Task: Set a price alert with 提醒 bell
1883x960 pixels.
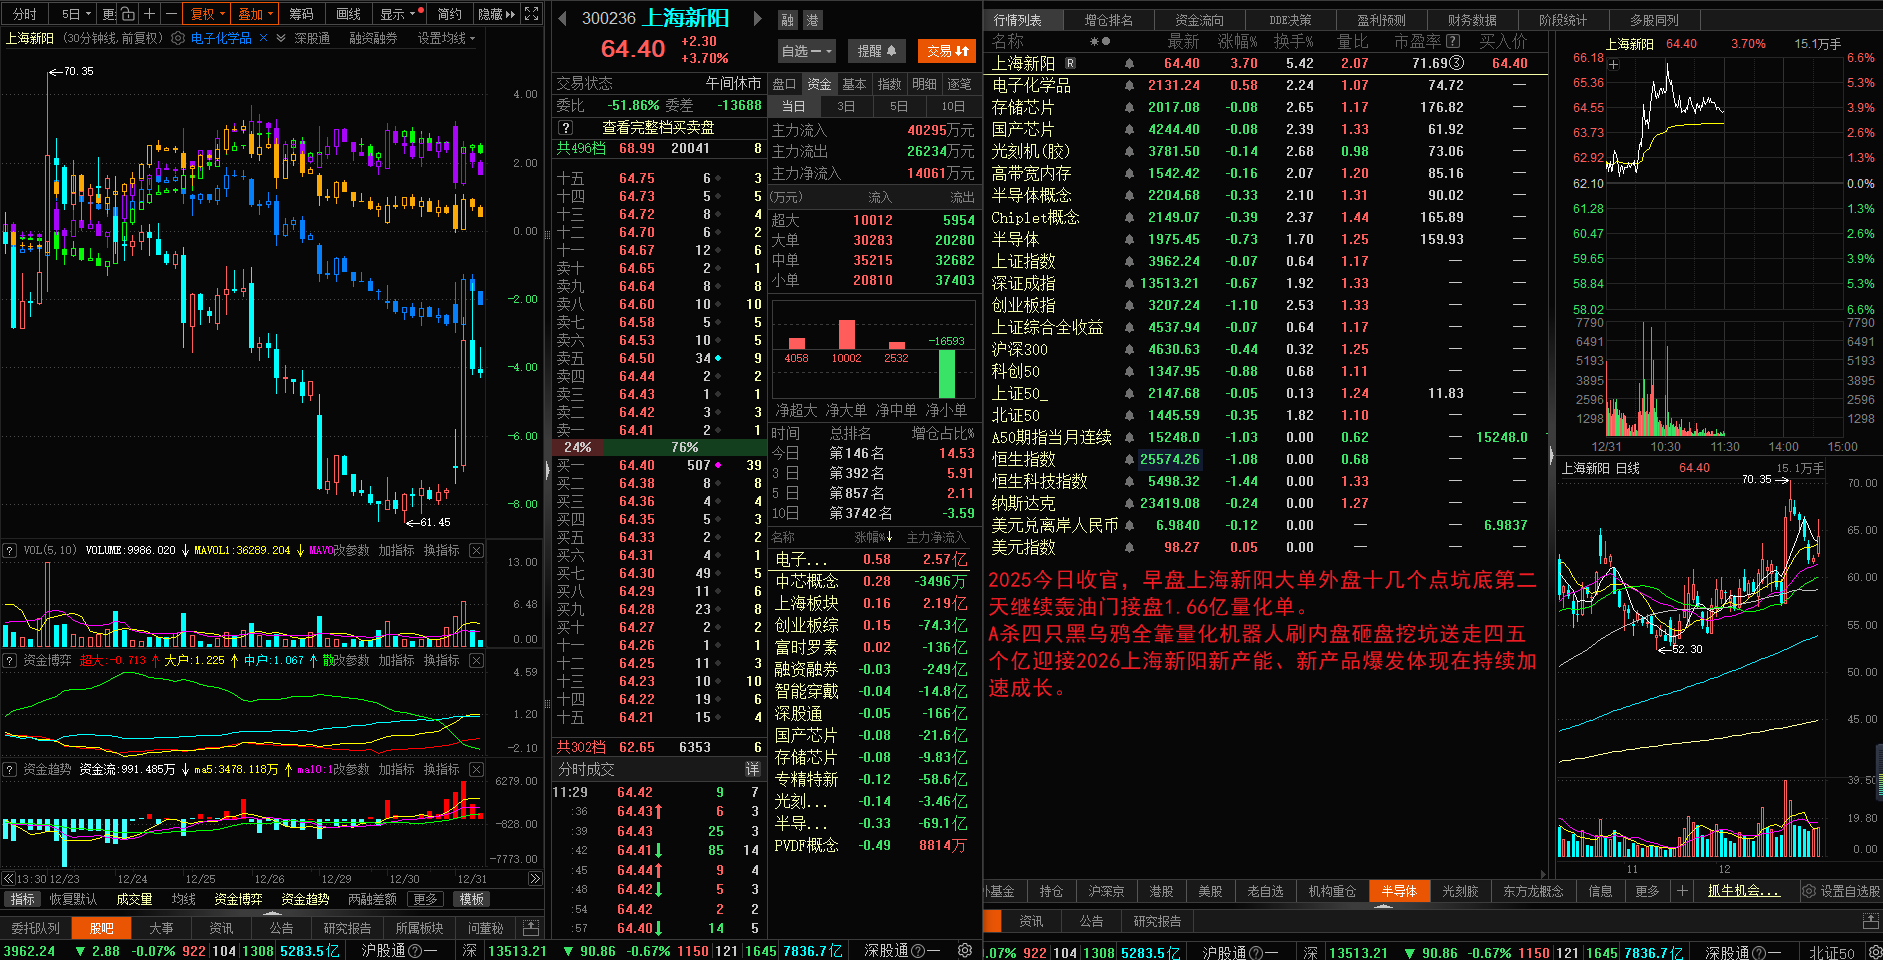Action: click(877, 51)
